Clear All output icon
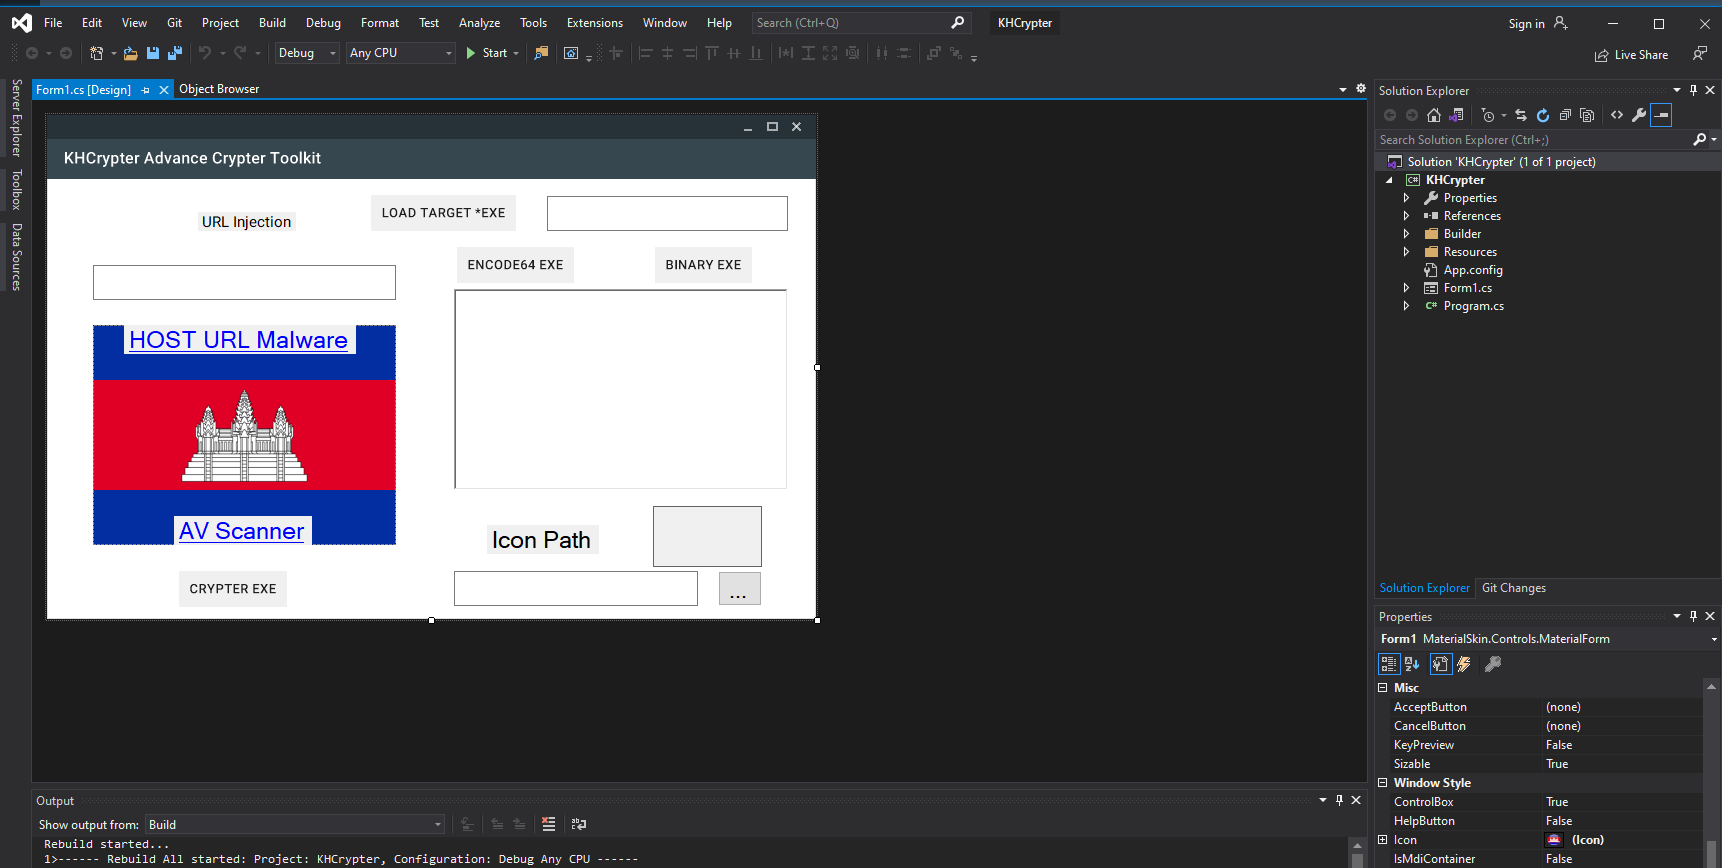Image resolution: width=1722 pixels, height=868 pixels. click(548, 824)
